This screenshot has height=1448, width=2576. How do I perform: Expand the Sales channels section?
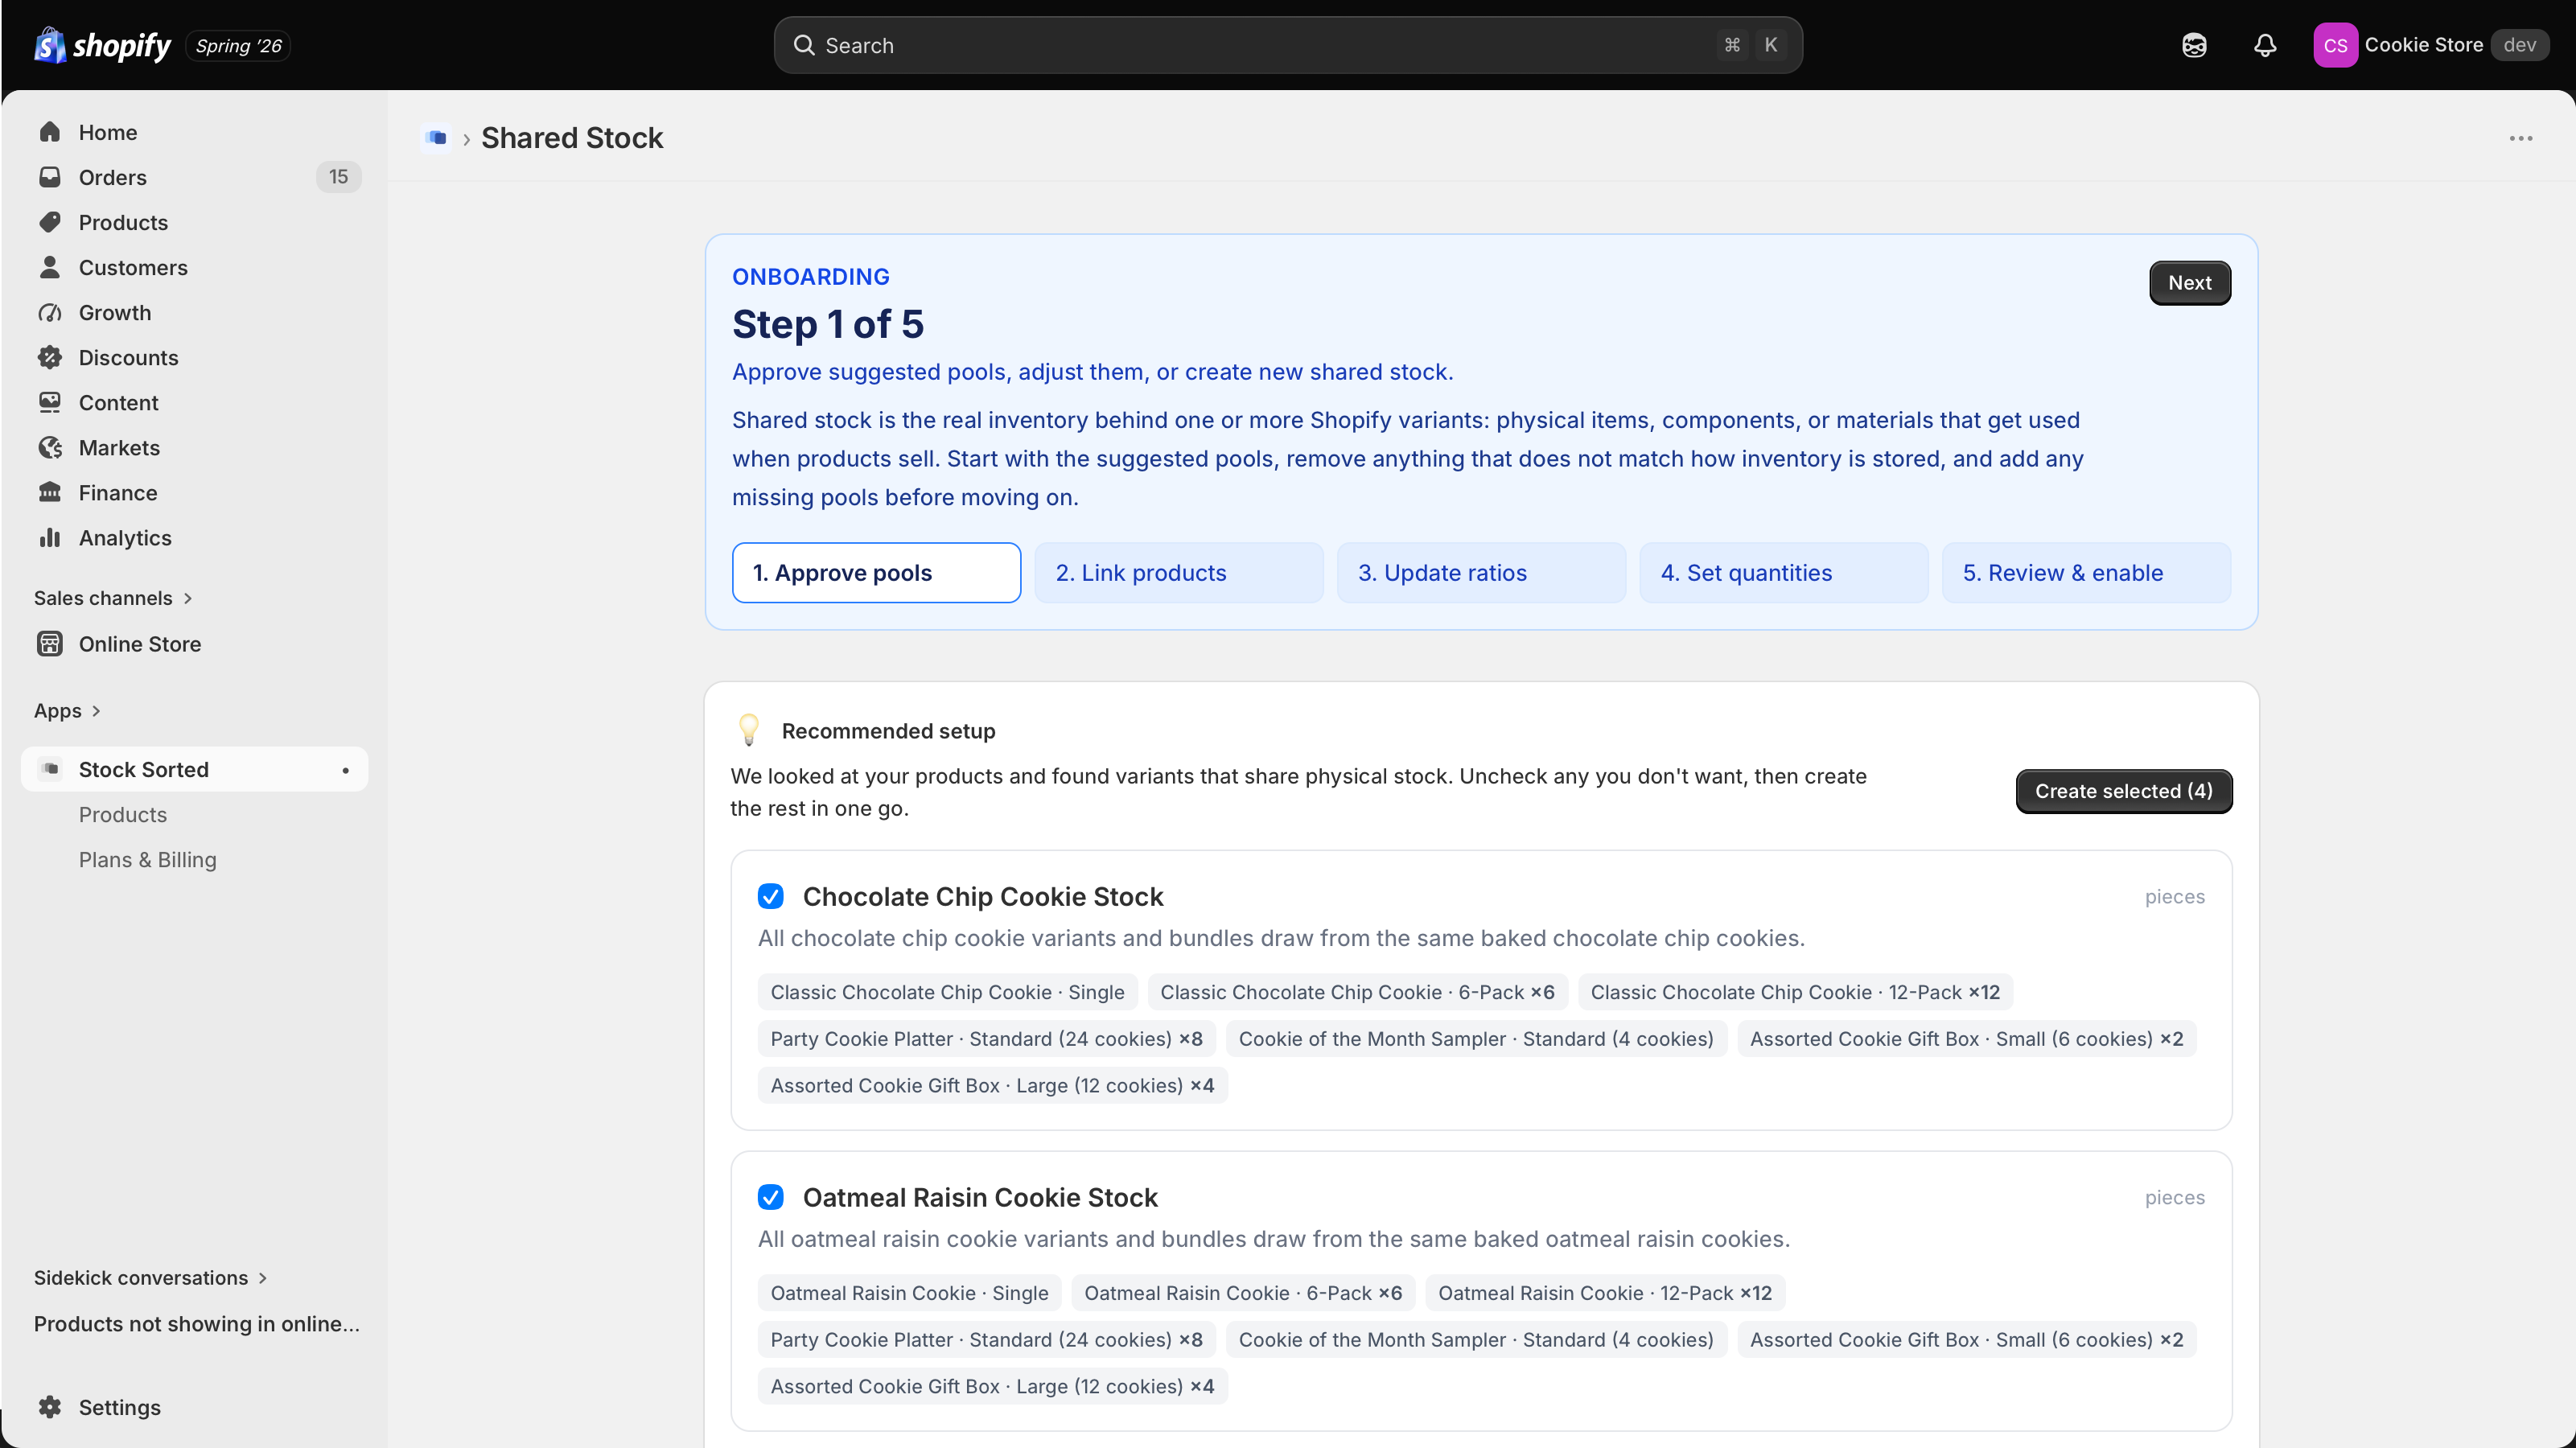[113, 598]
